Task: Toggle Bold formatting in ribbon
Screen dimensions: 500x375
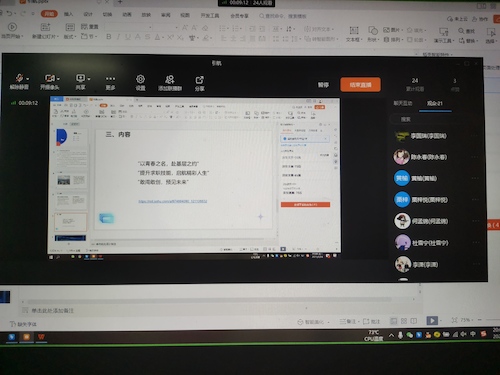Action: (109, 37)
